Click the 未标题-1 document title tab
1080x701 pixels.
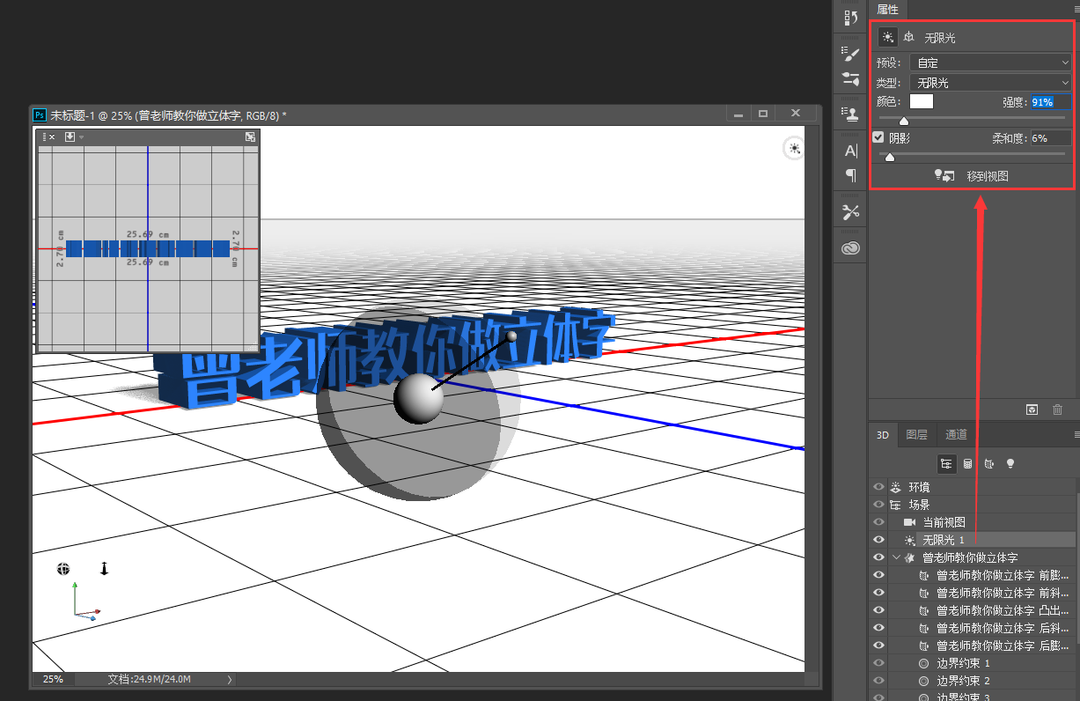pyautogui.click(x=168, y=115)
